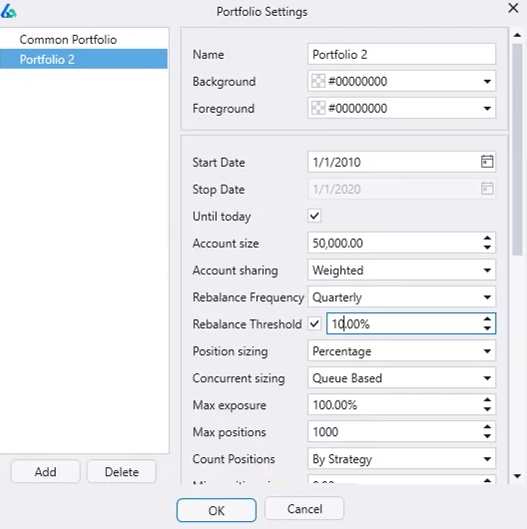The image size is (527, 529).
Task: Click the Add button
Action: pyautogui.click(x=46, y=471)
